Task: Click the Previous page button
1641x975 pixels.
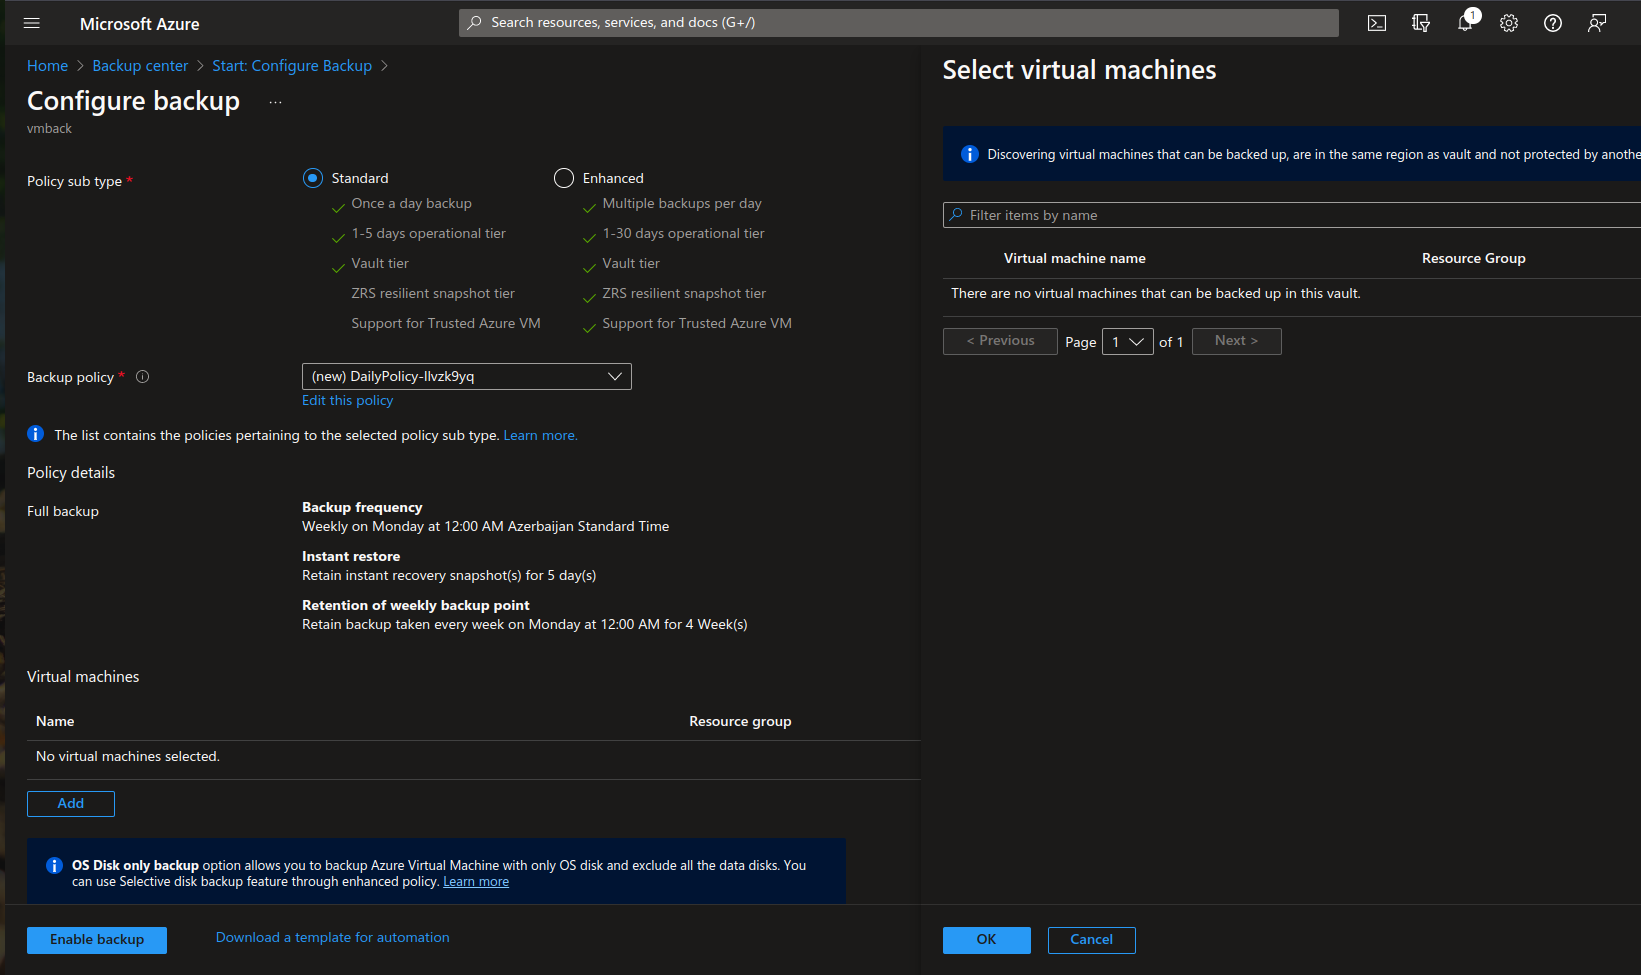Action: pos(1000,341)
